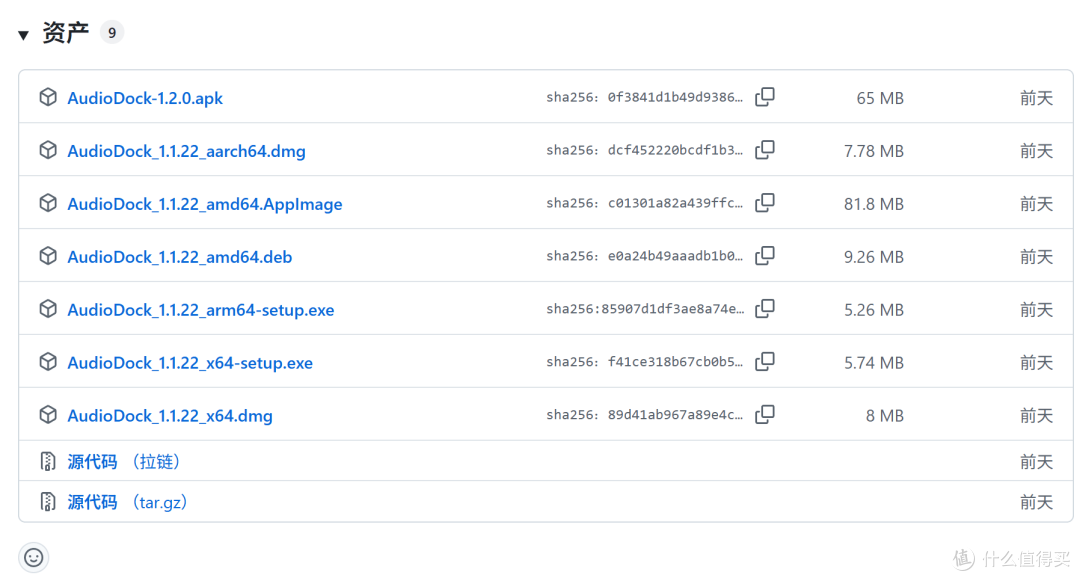Open the smiley emoji reaction picker
The width and height of the screenshot is (1080, 581).
pyautogui.click(x=34, y=558)
